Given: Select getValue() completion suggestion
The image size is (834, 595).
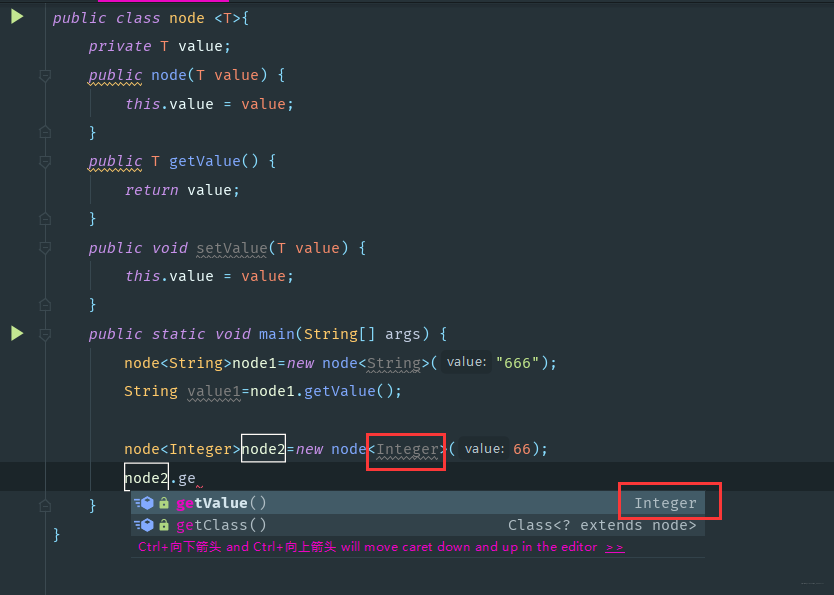Looking at the screenshot, I should [418, 502].
